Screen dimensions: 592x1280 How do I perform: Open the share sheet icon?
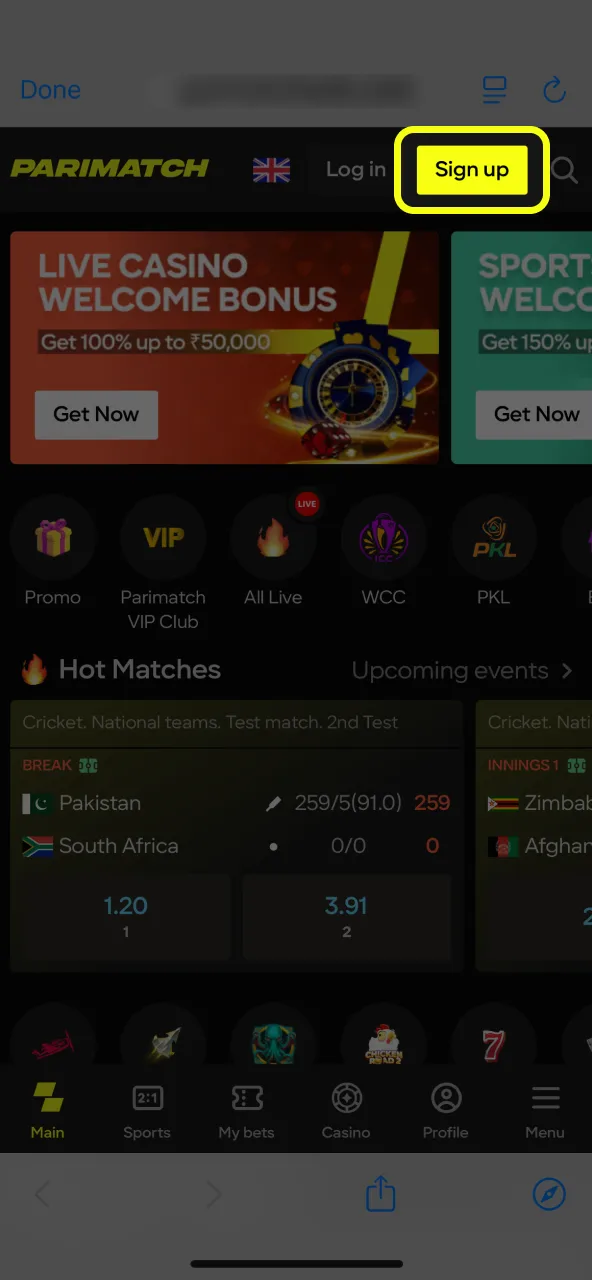[381, 1193]
